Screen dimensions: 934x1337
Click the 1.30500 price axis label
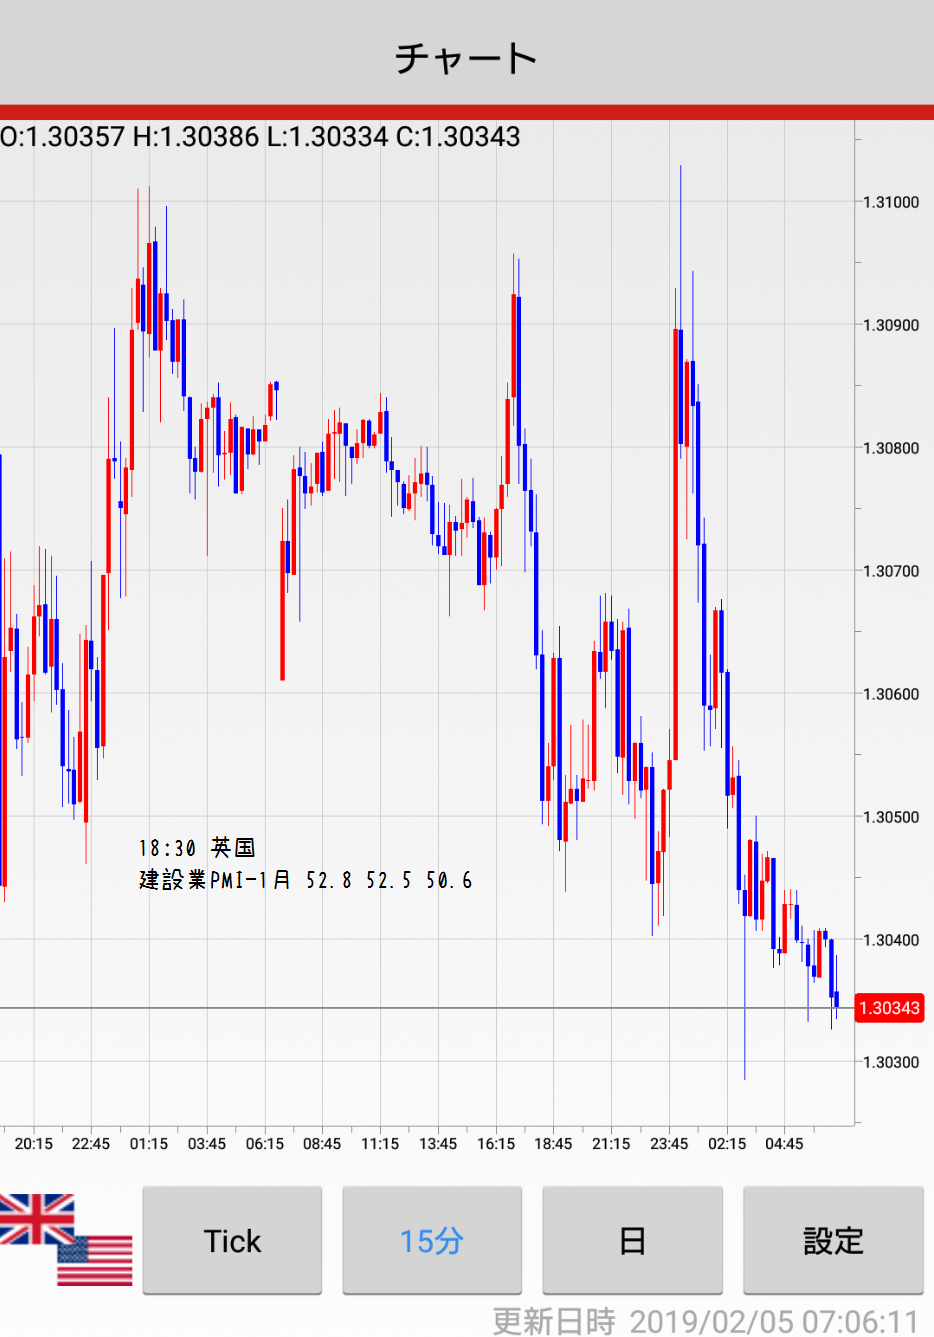pyautogui.click(x=890, y=817)
